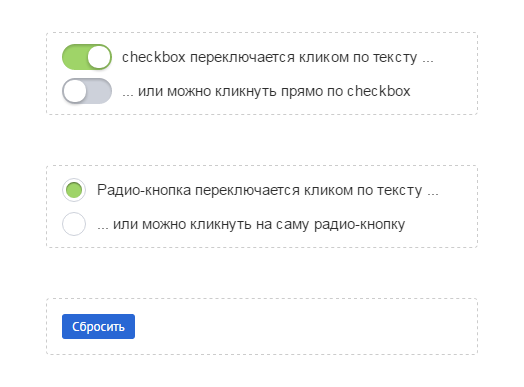Click the word "Радио-кнопка" in the radio label

coord(144,190)
